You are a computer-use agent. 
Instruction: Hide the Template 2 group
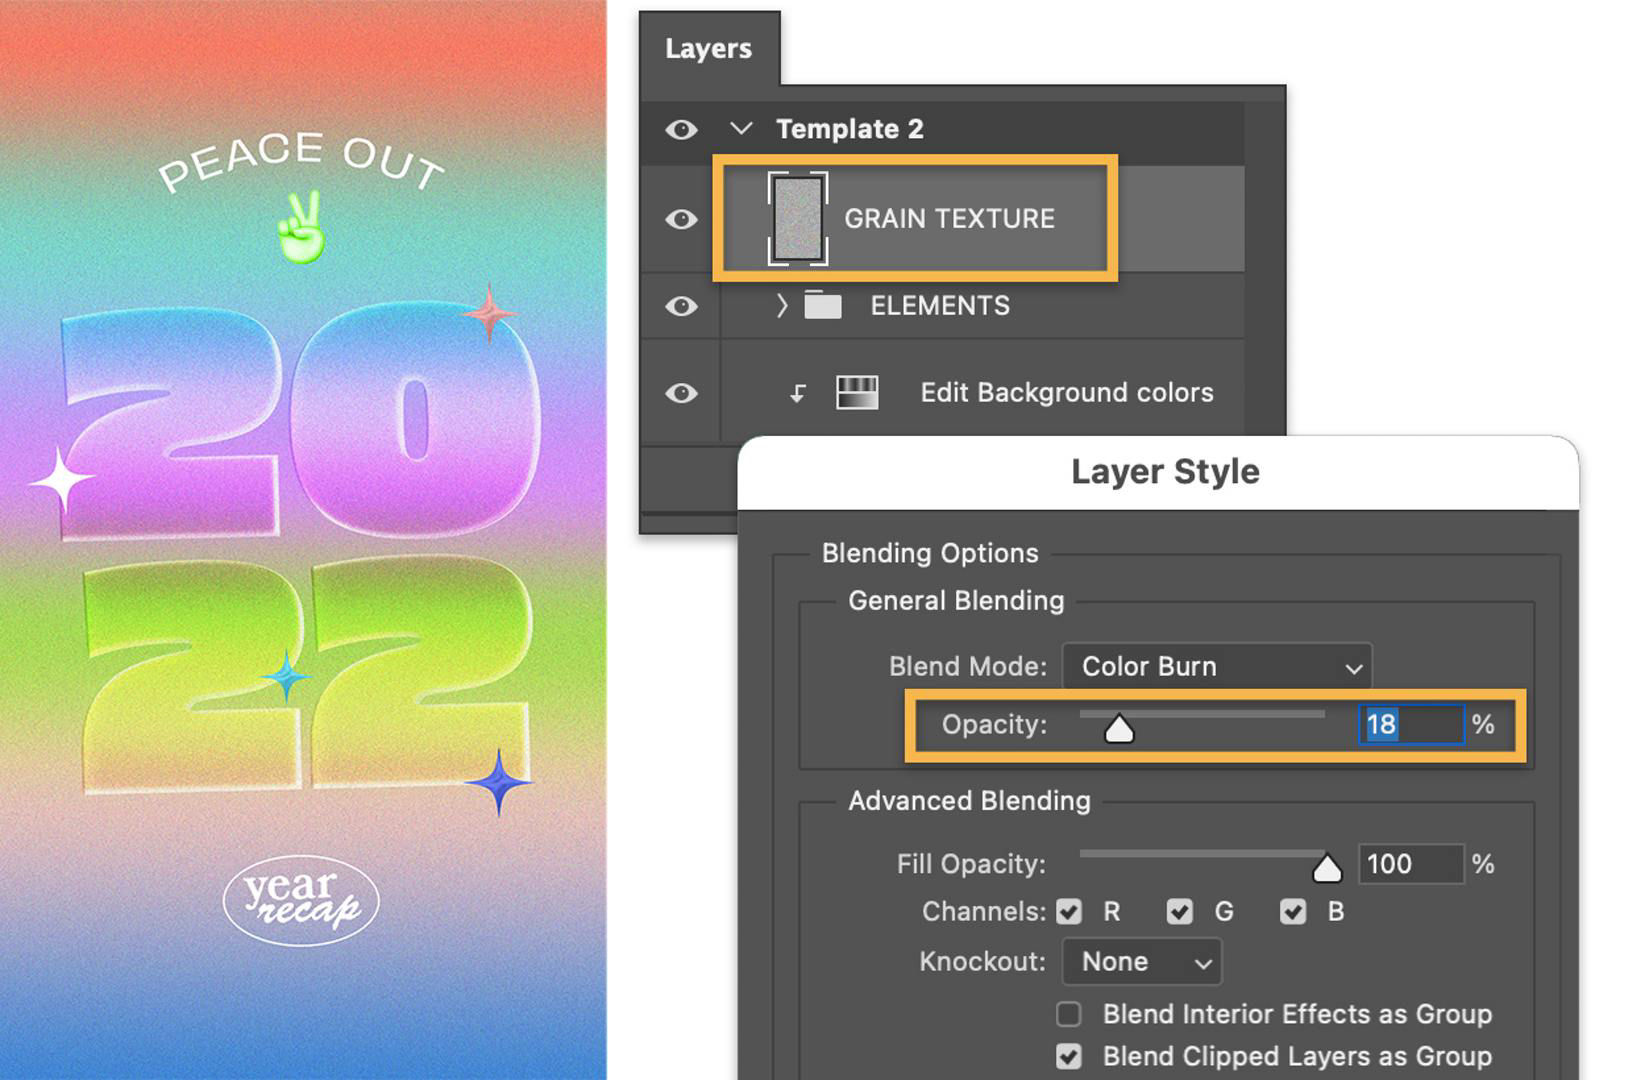click(680, 128)
